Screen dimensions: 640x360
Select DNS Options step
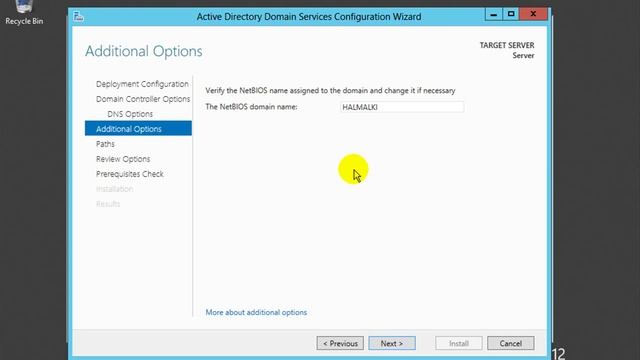point(130,114)
